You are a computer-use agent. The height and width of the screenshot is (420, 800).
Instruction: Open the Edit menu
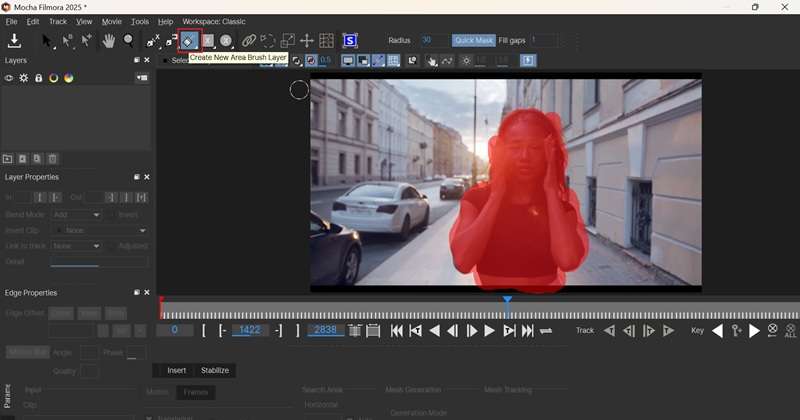[x=33, y=21]
